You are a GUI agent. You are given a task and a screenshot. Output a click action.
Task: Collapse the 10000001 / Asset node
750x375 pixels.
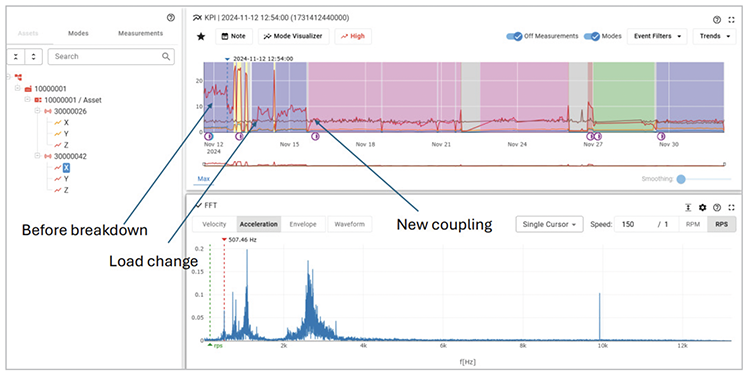(x=27, y=100)
